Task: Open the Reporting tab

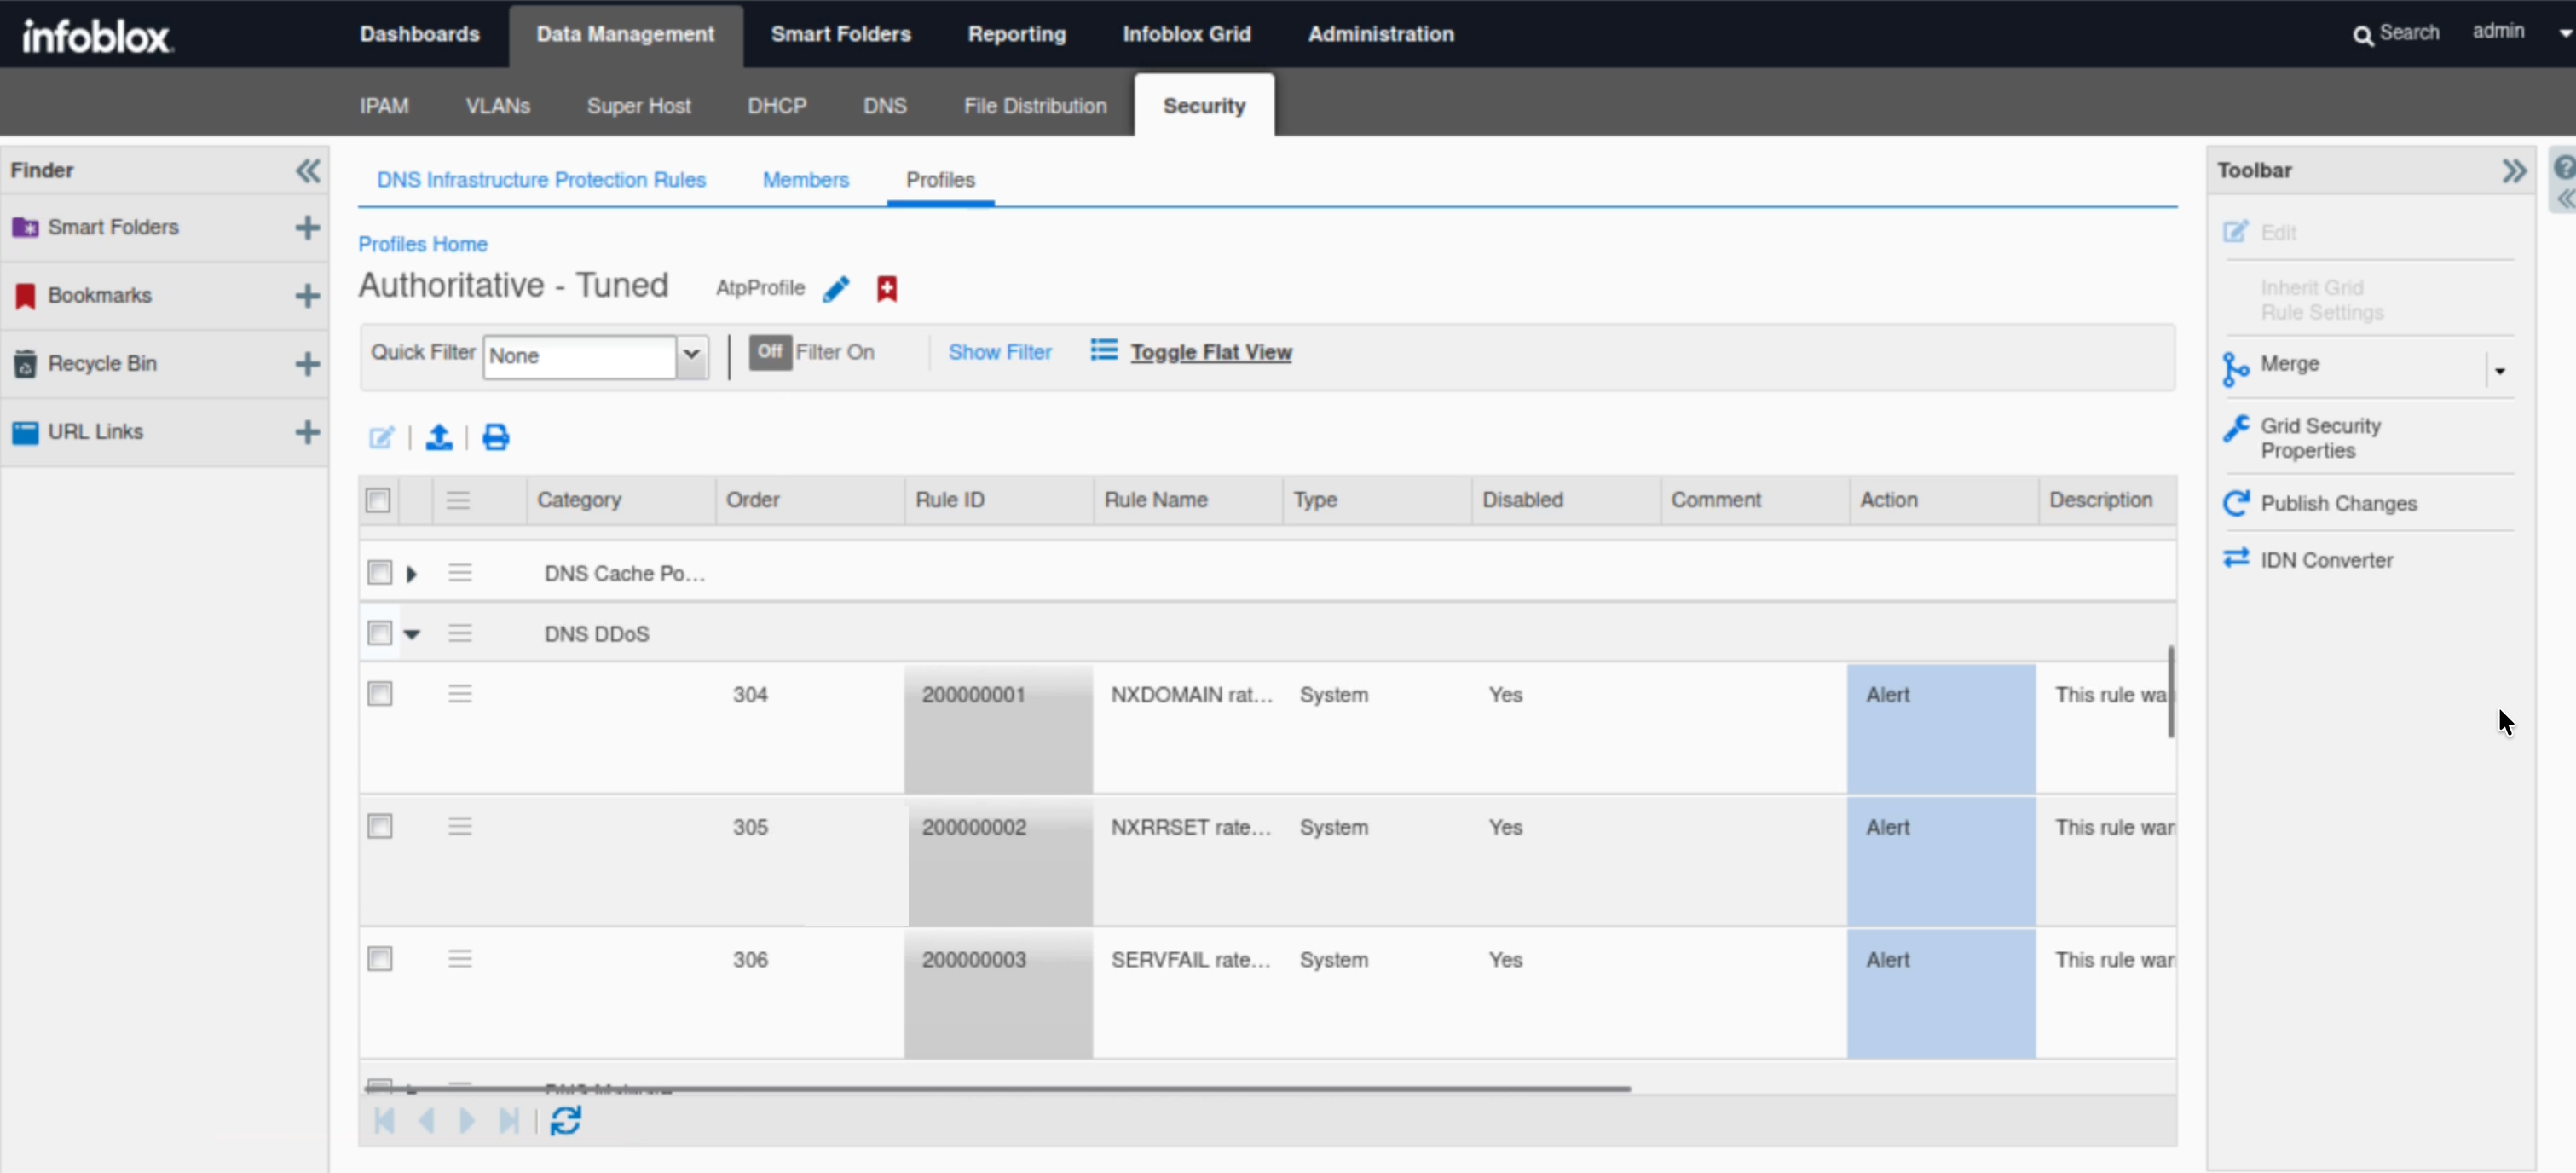Action: (1017, 34)
